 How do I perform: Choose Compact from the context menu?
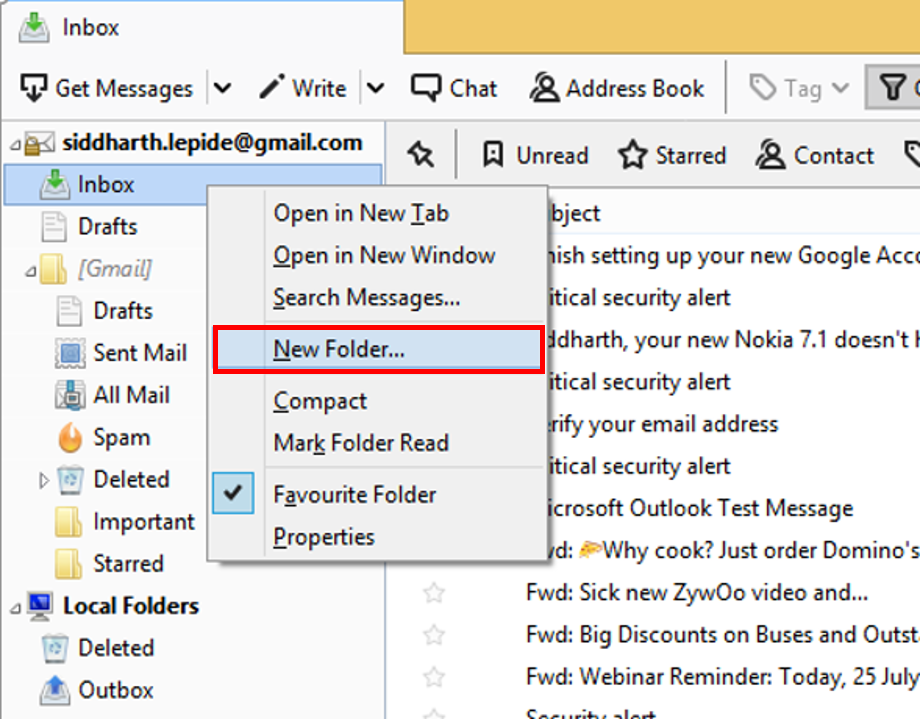tap(377, 401)
